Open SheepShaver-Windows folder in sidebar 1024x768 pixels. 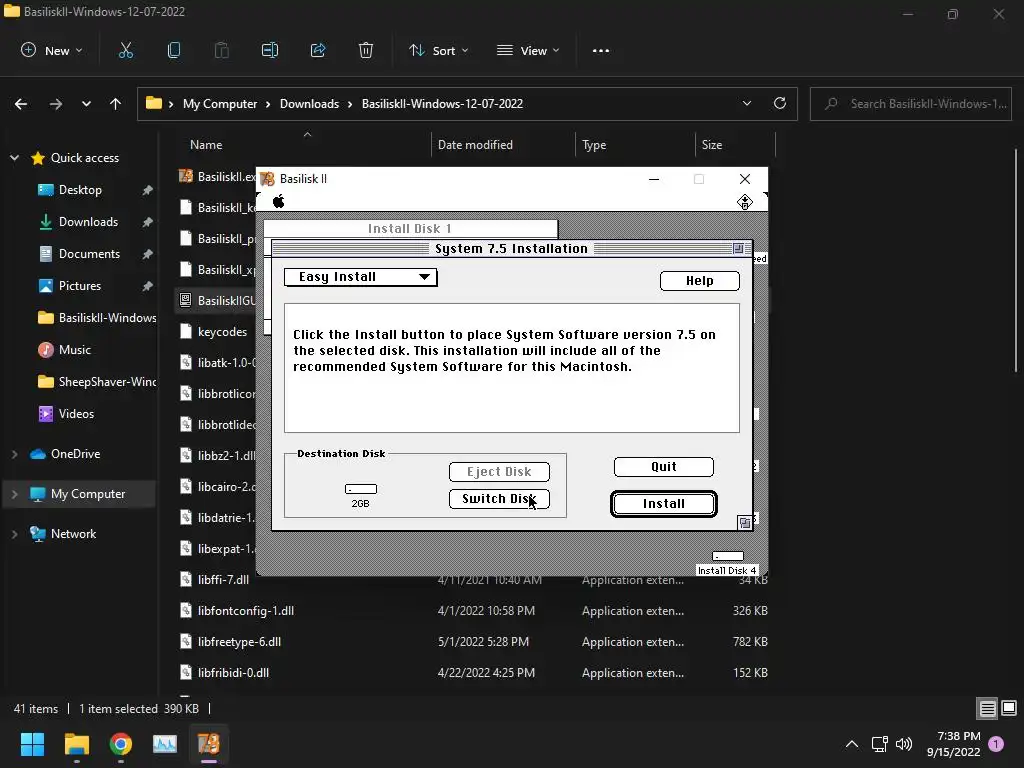pyautogui.click(x=97, y=382)
